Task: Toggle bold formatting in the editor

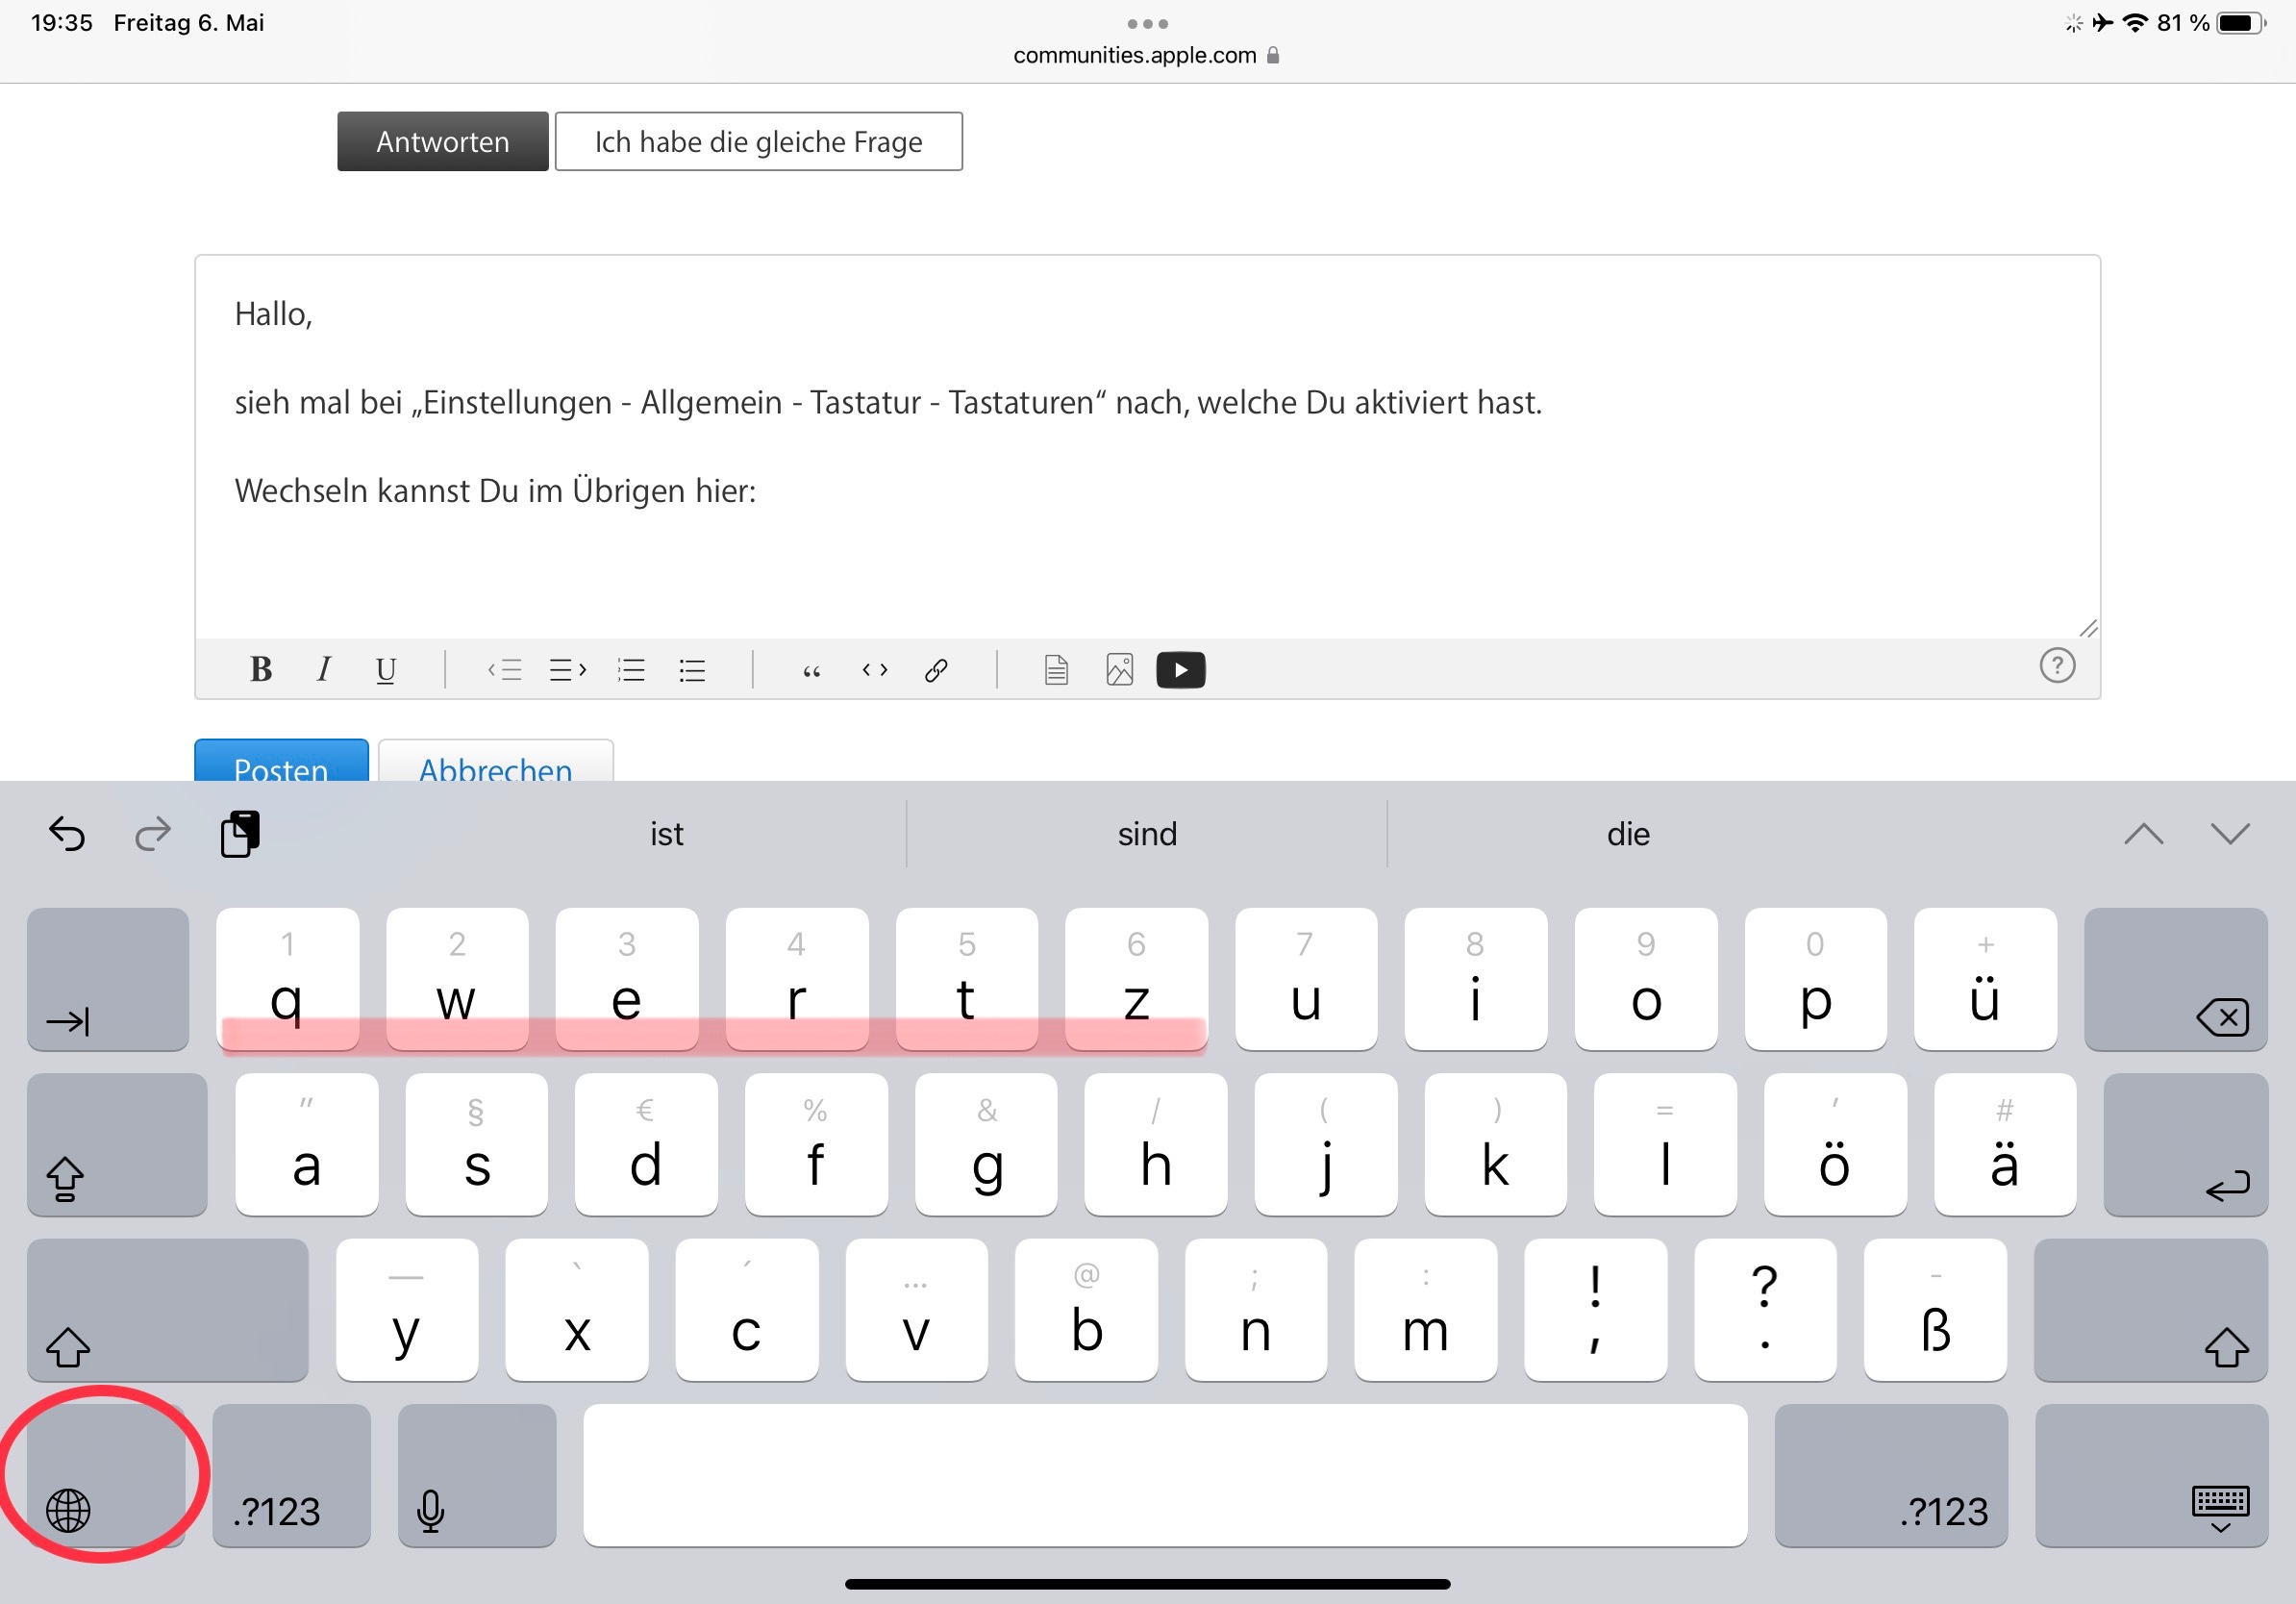Action: click(261, 669)
